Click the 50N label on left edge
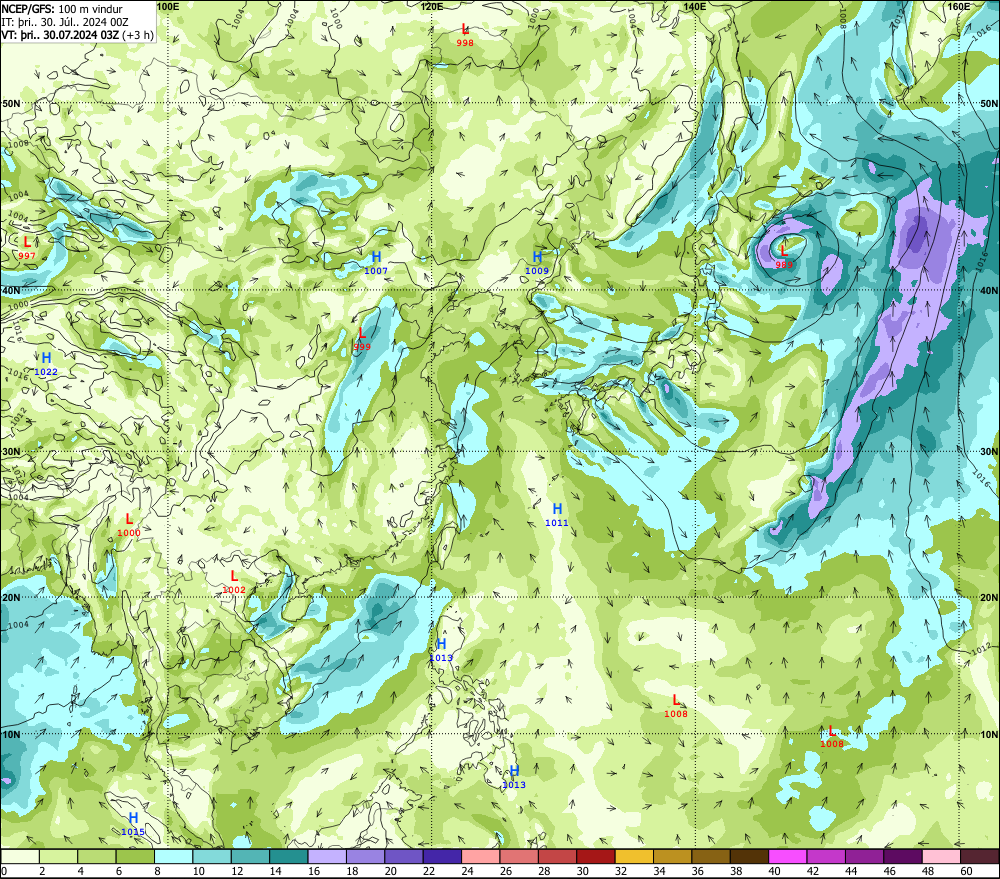 point(11,103)
